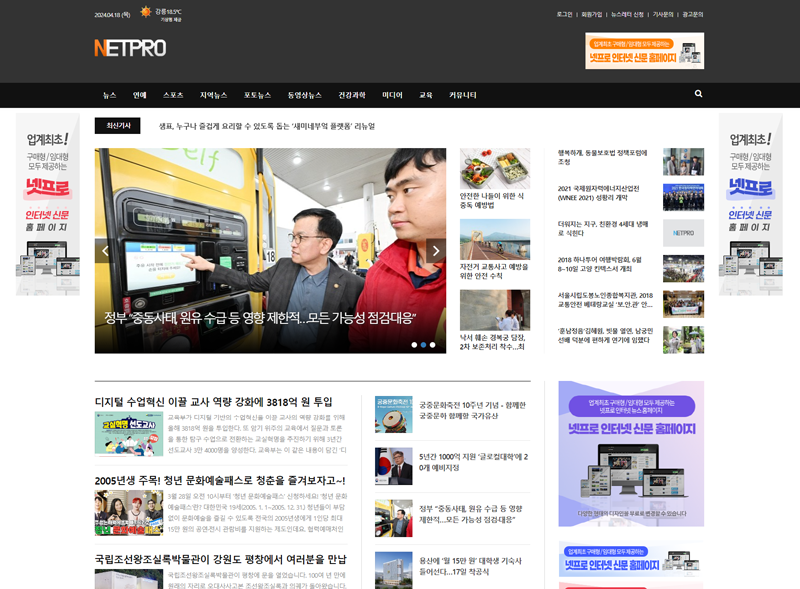Go to previous slide with left arrow
This screenshot has width=800, height=589.
tap(105, 250)
